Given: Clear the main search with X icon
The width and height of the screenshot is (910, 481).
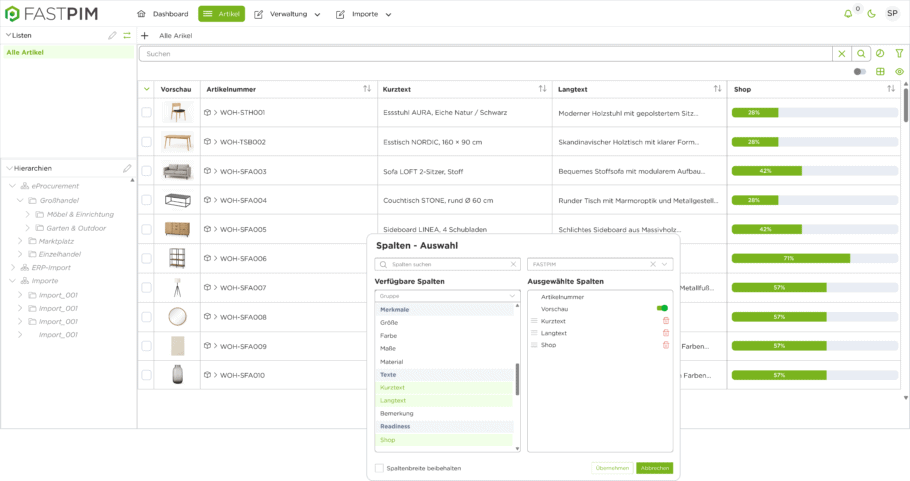Looking at the screenshot, I should pos(842,54).
